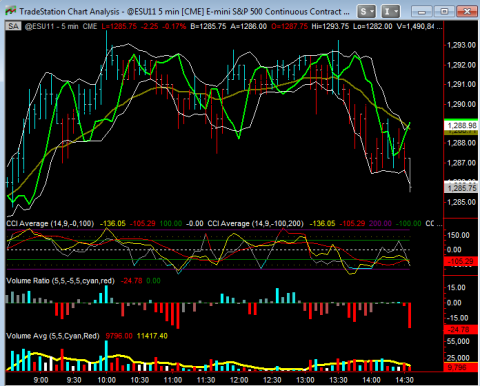Screen dimensions: 480x386
Task: Maximize the chart analysis window
Action: coord(444,12)
